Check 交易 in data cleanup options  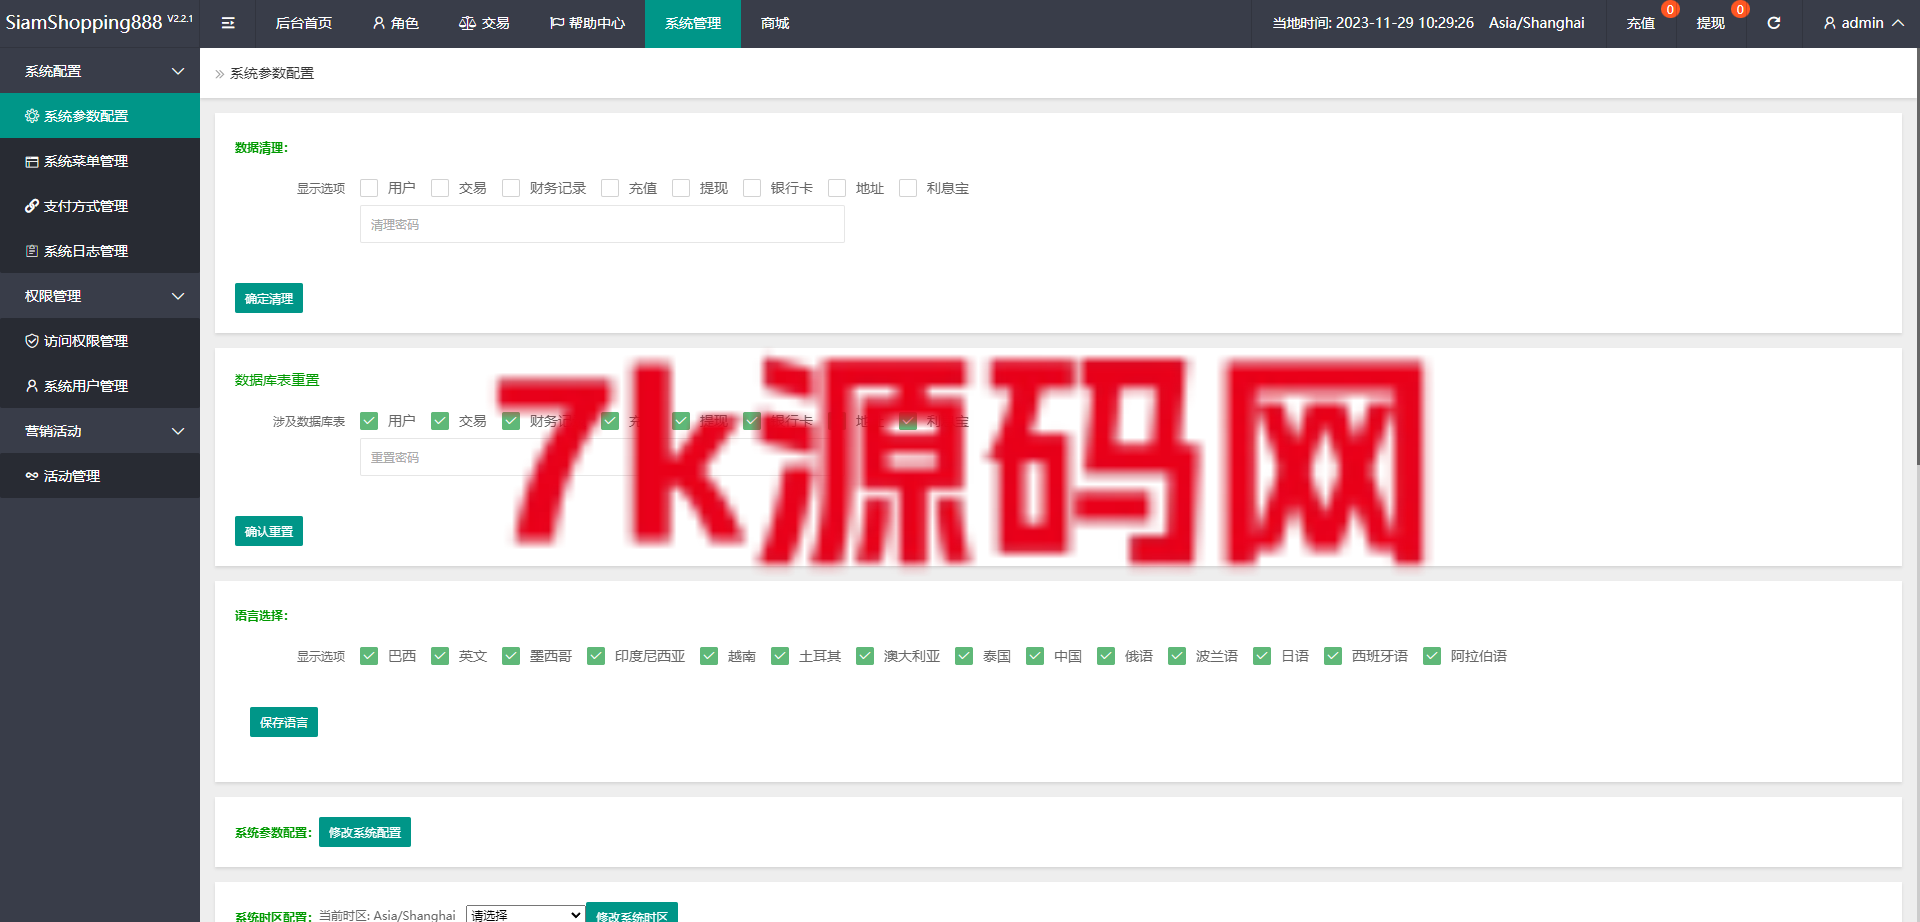(440, 188)
